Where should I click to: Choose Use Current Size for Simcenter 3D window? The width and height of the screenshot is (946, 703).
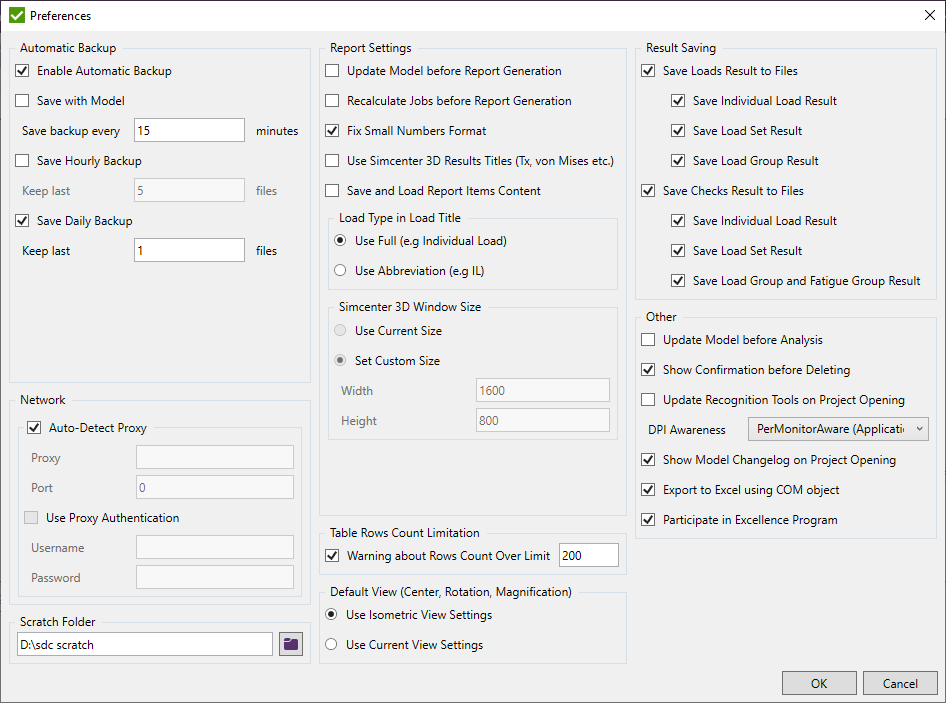[x=339, y=330]
